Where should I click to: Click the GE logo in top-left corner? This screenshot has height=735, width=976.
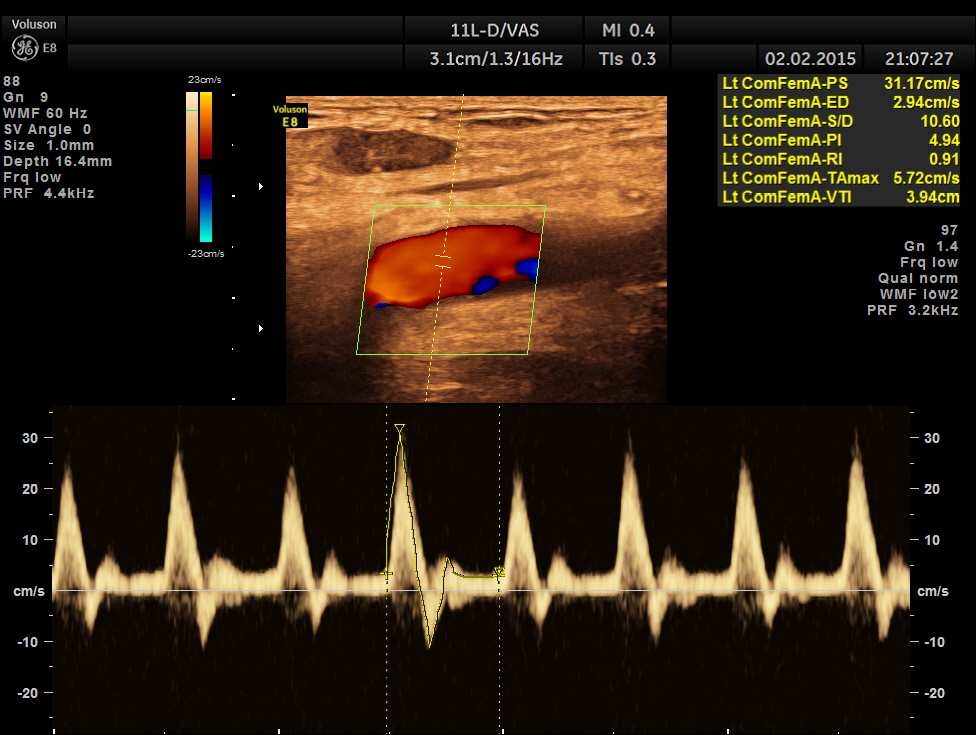[22, 47]
